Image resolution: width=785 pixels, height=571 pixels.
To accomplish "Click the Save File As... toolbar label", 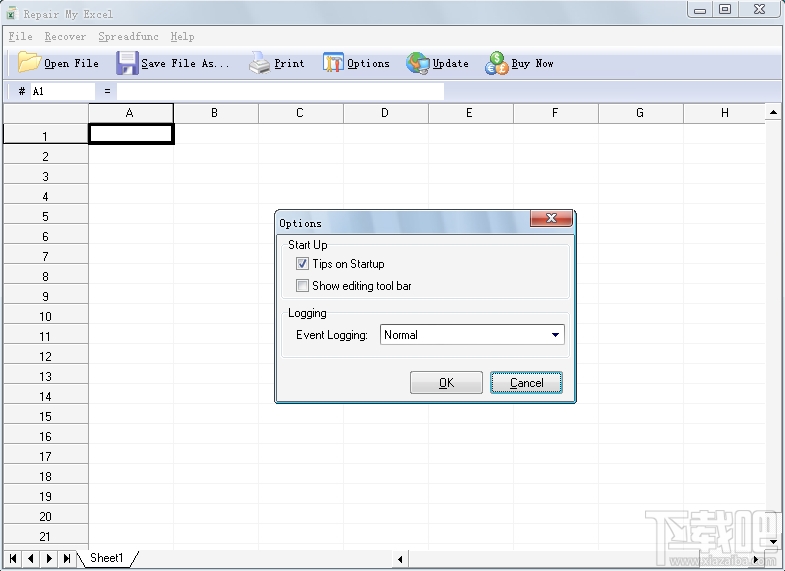I will [x=185, y=64].
